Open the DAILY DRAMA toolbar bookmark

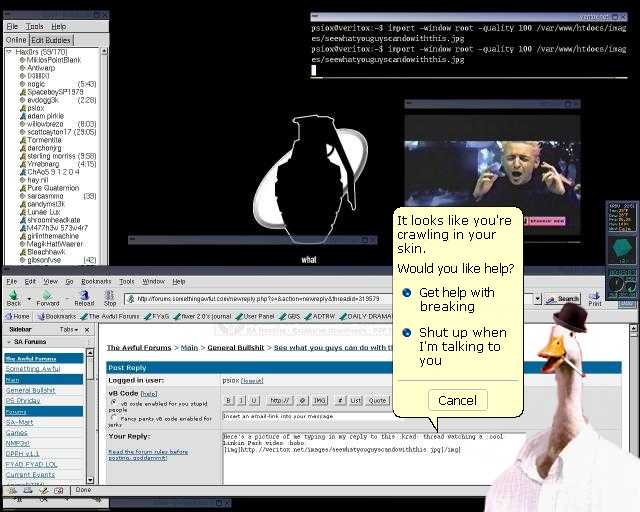366,316
